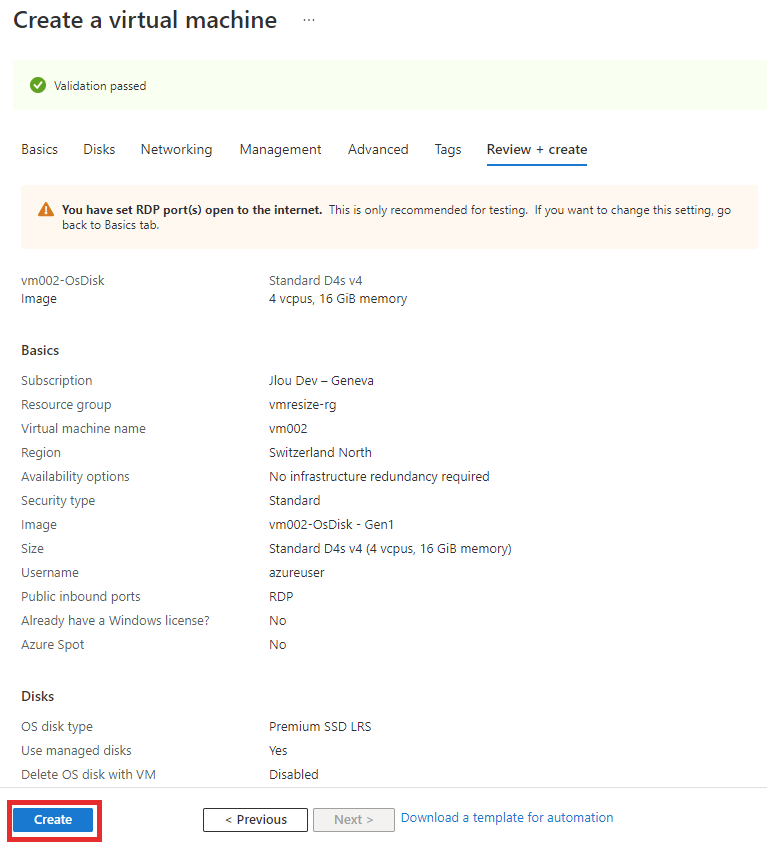Screen dimensions: 767x857
Task: Click the blue Create button
Action: (53, 819)
